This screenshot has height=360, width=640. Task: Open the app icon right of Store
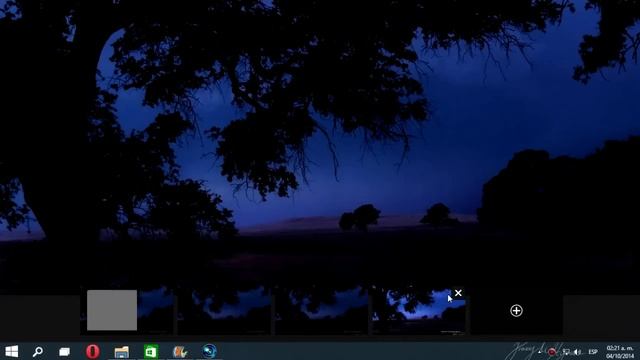(x=180, y=351)
